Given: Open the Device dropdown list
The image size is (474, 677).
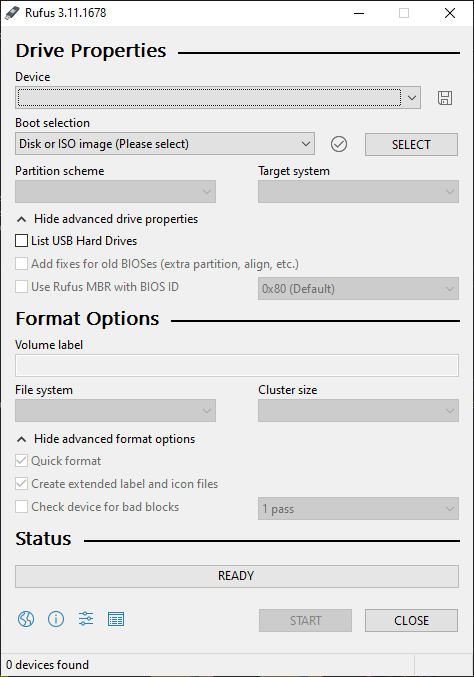Looking at the screenshot, I should 218,98.
